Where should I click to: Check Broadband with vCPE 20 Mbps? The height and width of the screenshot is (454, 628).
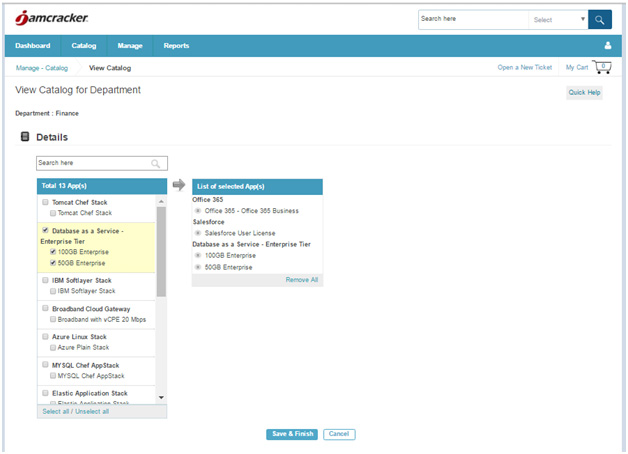coord(53,319)
